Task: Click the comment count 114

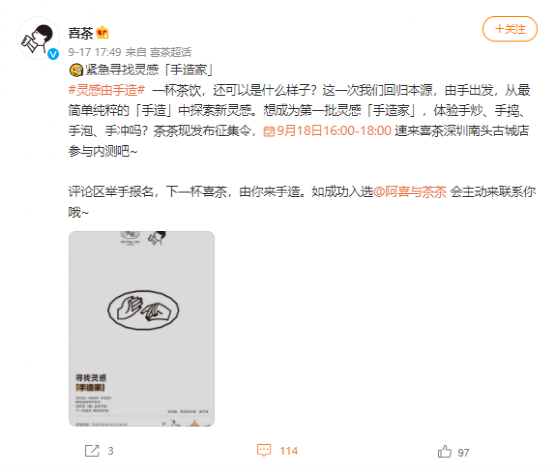Action: [289, 451]
